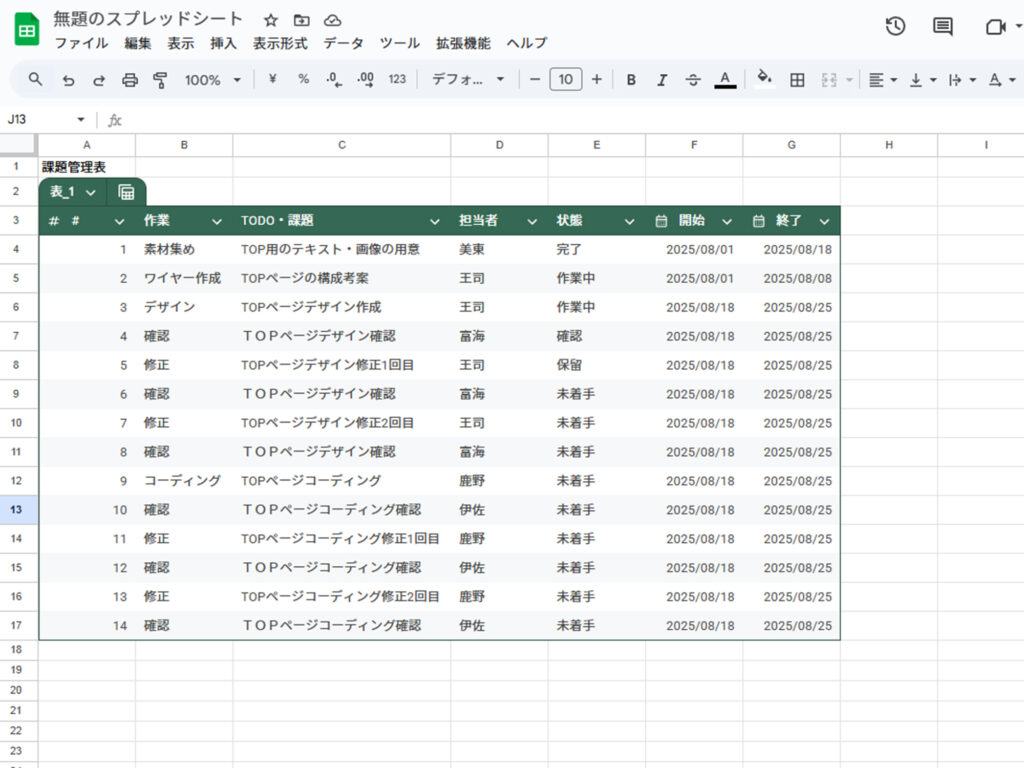Open filter dropdown for 作業 column
1024x768 pixels.
point(216,221)
